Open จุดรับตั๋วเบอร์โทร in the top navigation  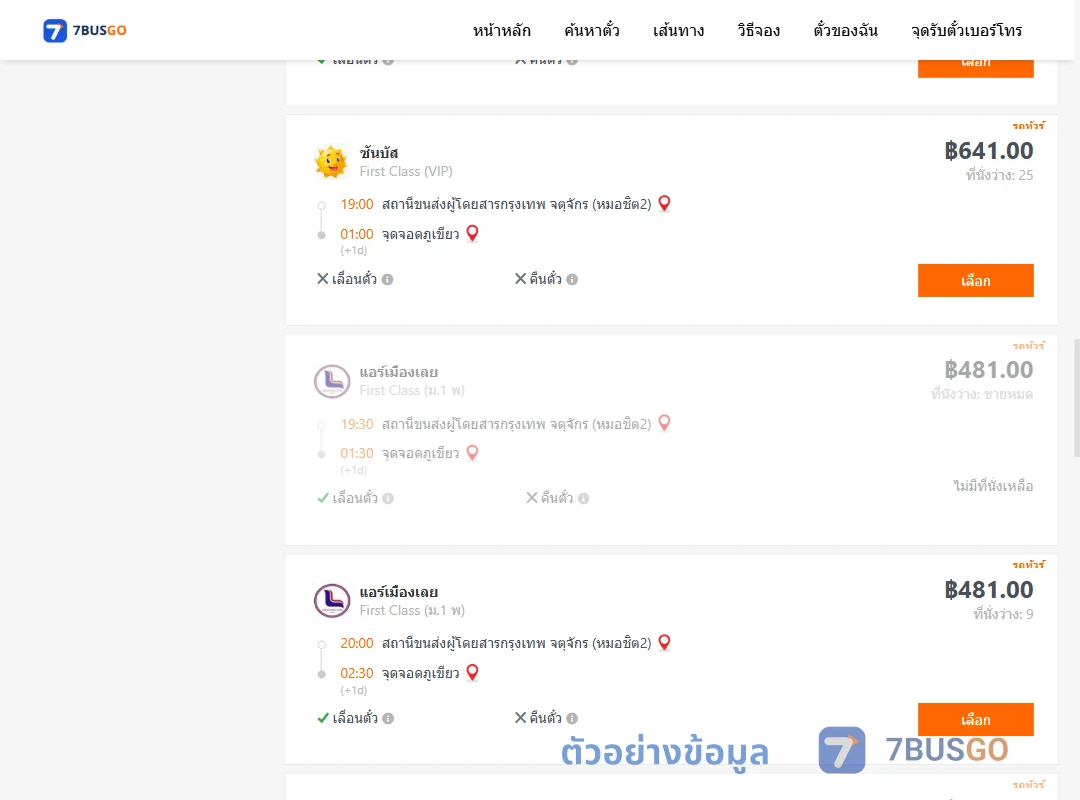966,31
